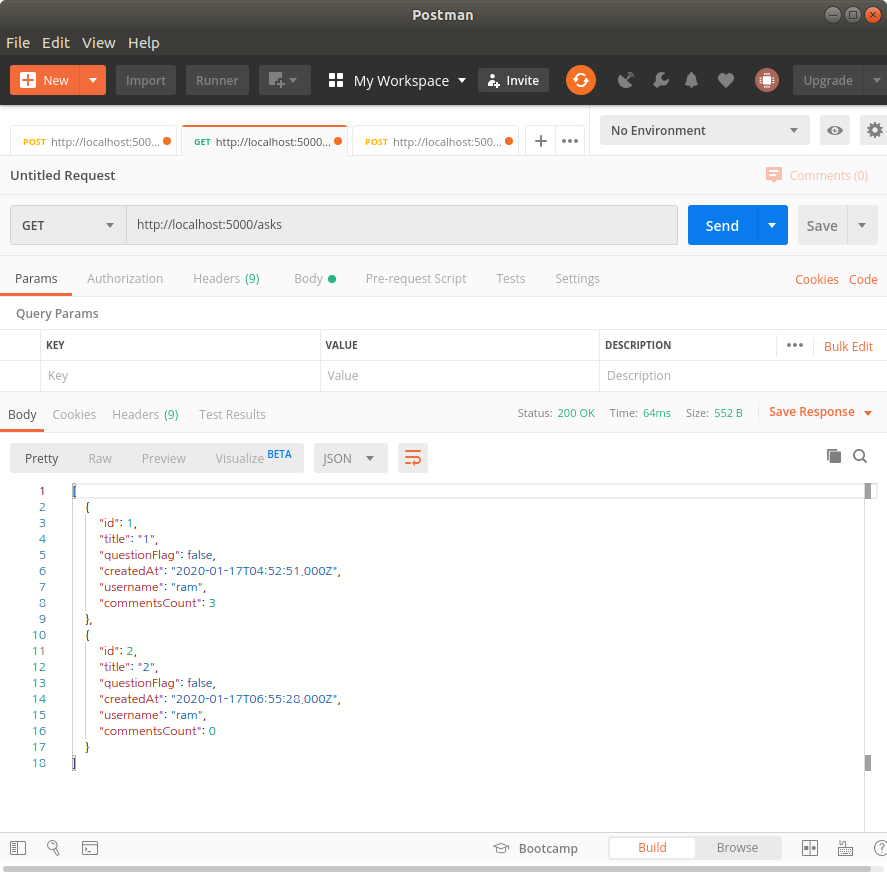
Task: Open environment quick look eye icon
Action: click(834, 131)
